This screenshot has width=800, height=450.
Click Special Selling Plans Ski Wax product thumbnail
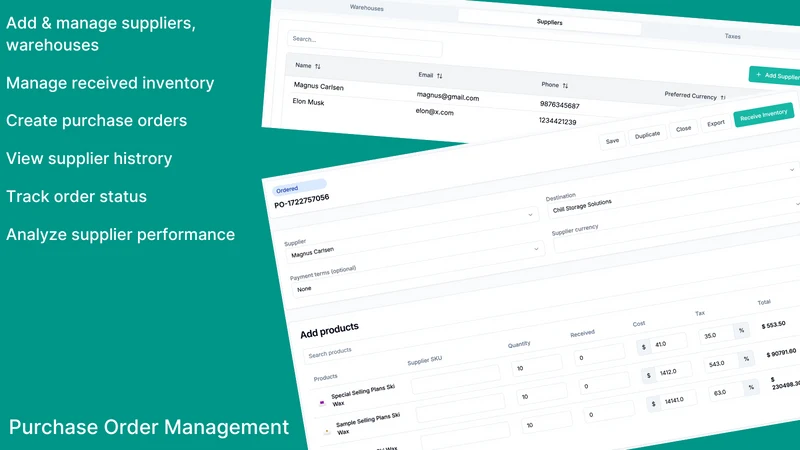tap(322, 403)
